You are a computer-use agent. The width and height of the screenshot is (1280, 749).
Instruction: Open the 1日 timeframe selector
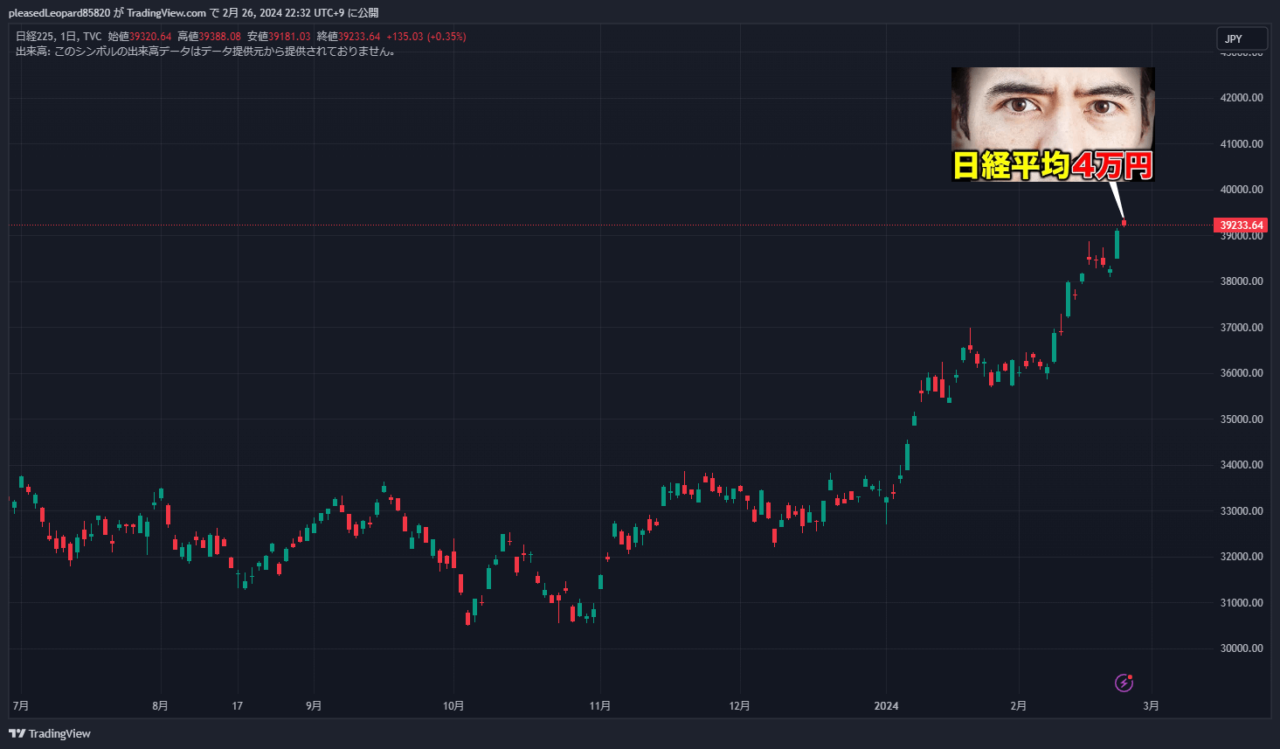pos(68,35)
